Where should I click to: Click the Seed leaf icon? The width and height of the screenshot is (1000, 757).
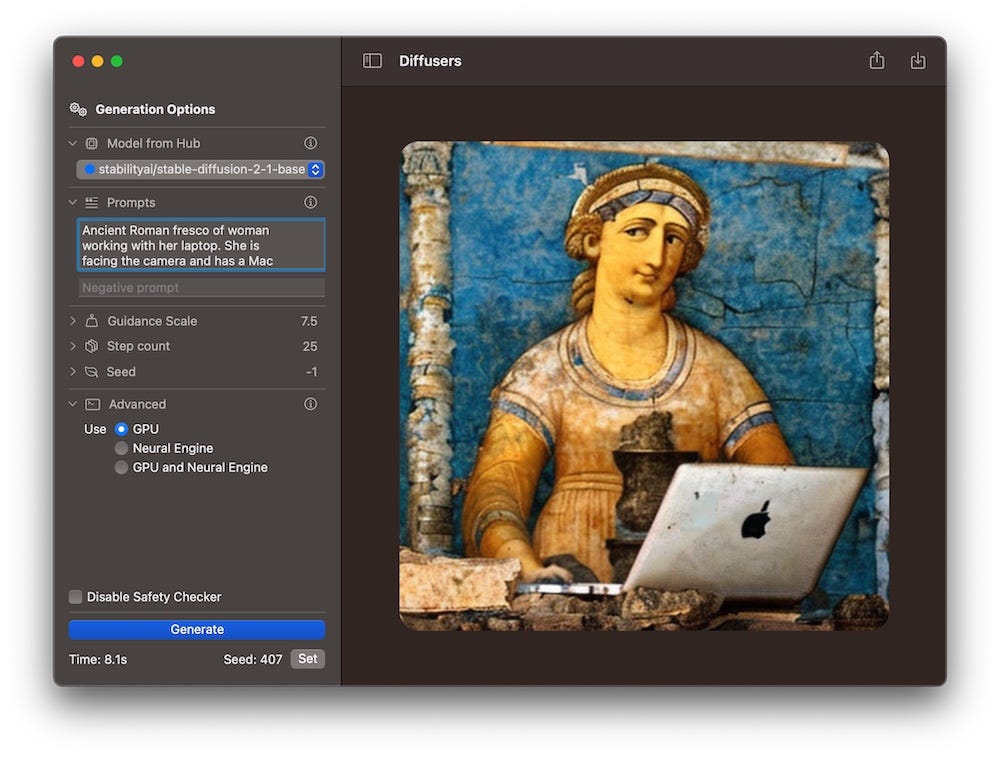(91, 371)
